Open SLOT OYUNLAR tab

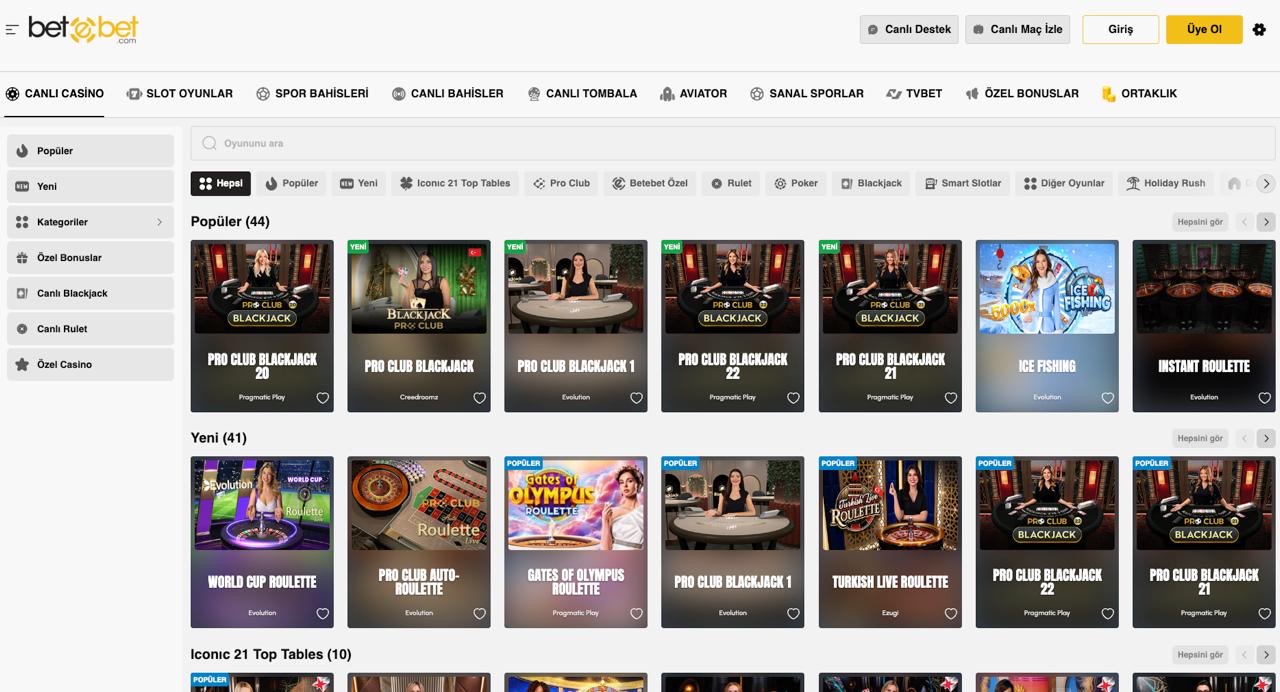(180, 94)
